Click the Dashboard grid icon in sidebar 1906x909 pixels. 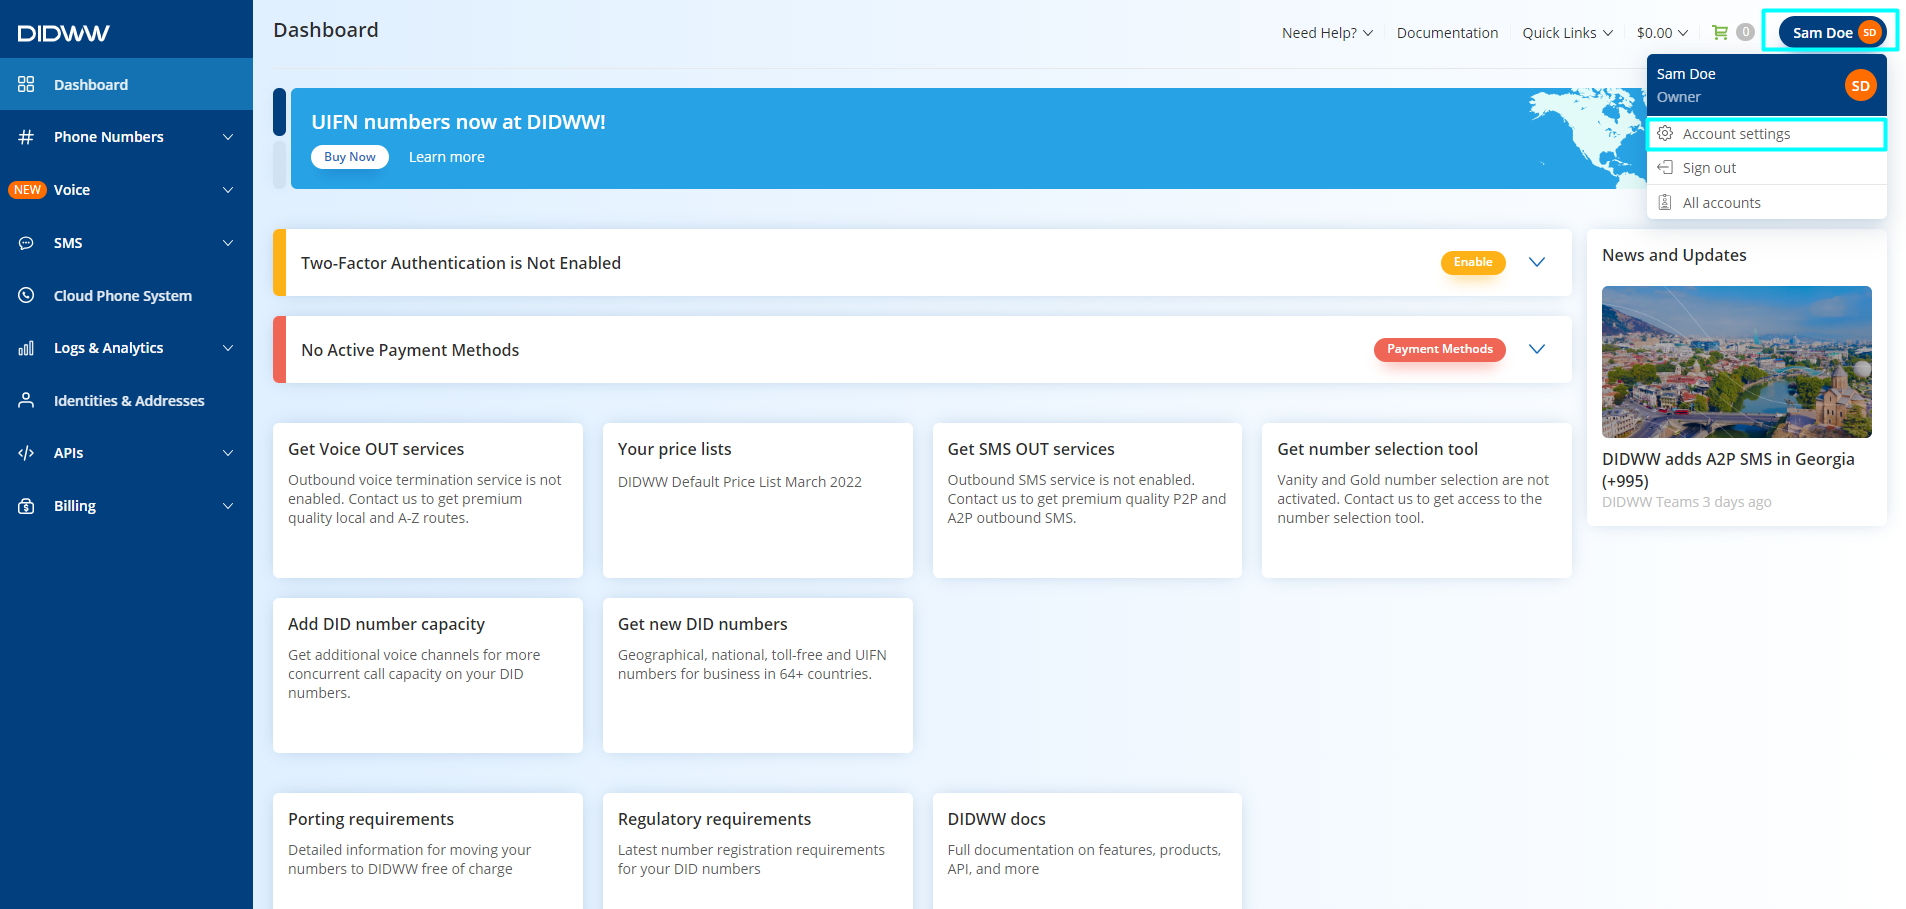[x=26, y=84]
